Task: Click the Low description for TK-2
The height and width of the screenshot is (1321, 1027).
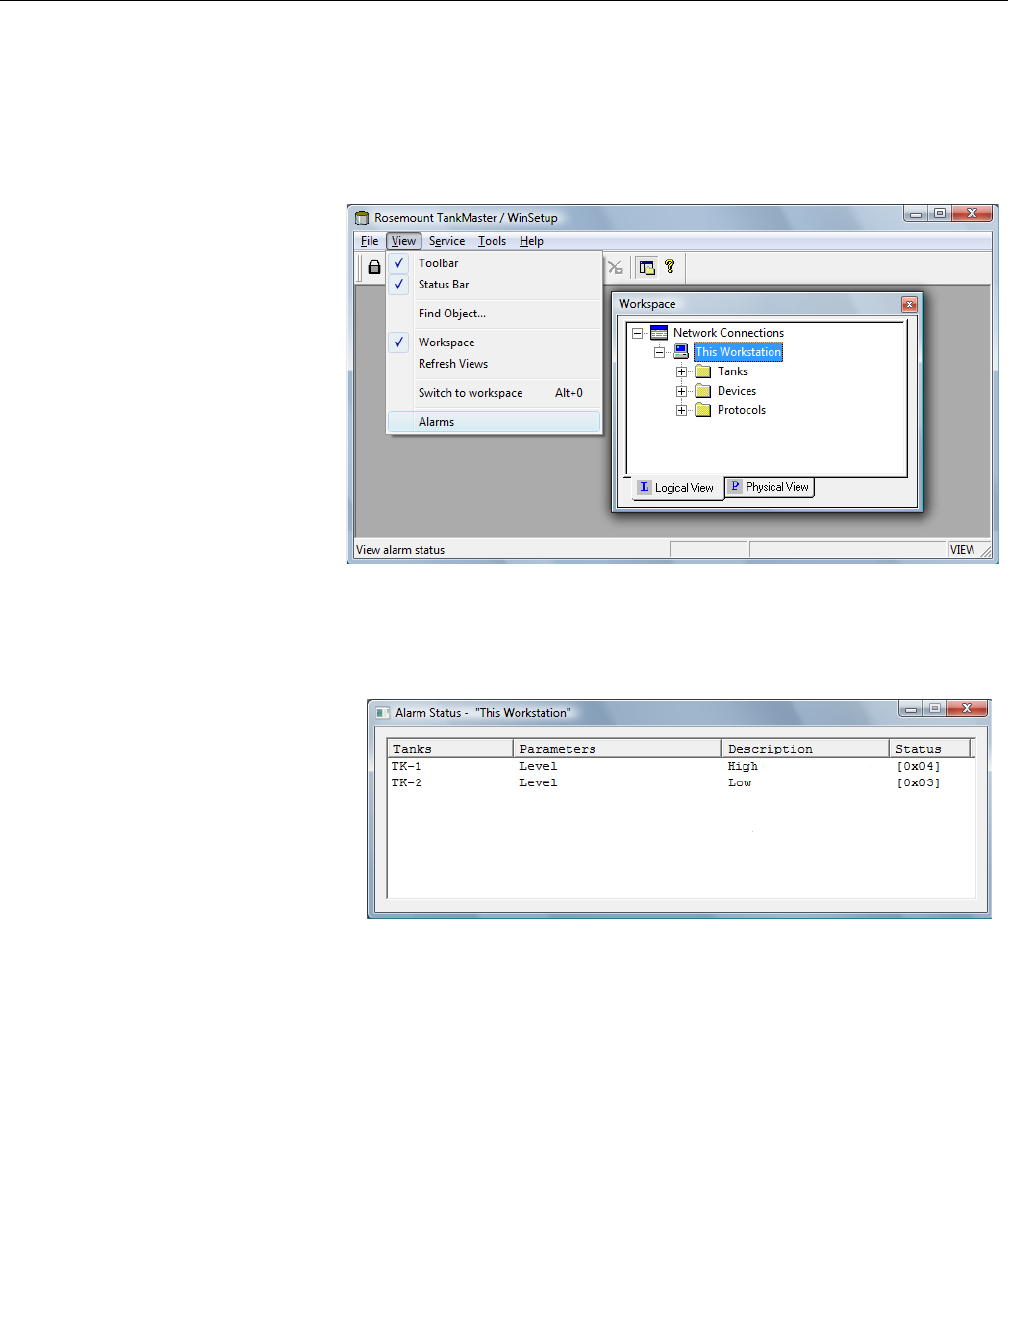Action: pyautogui.click(x=739, y=783)
